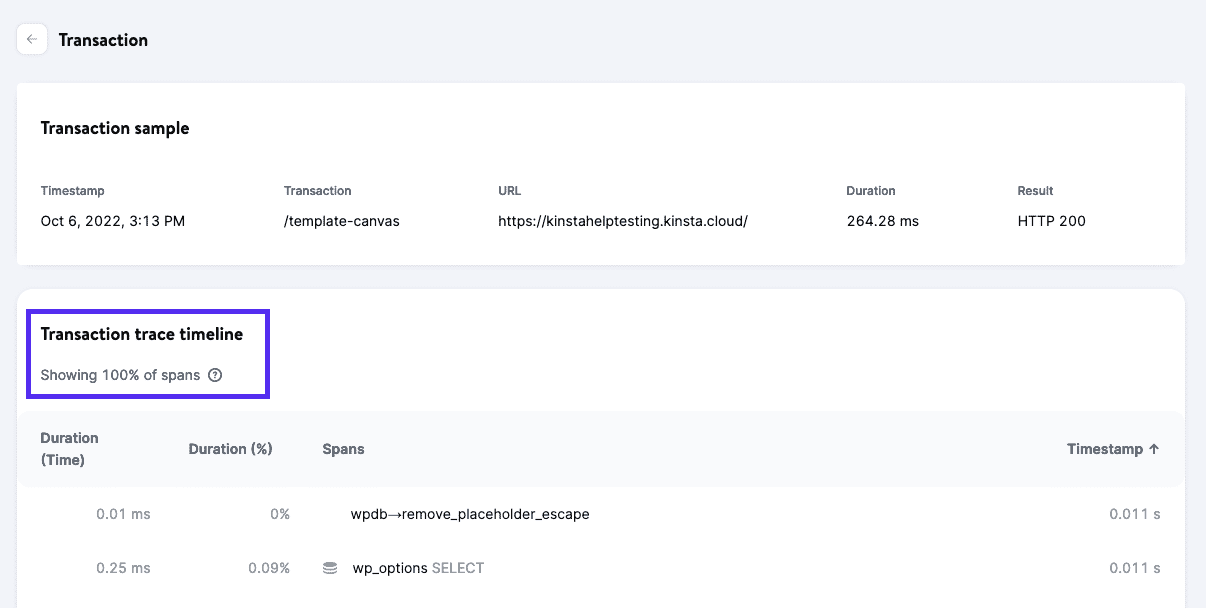This screenshot has height=608, width=1206.
Task: Click the HTTP 200 result value
Action: [x=1051, y=221]
